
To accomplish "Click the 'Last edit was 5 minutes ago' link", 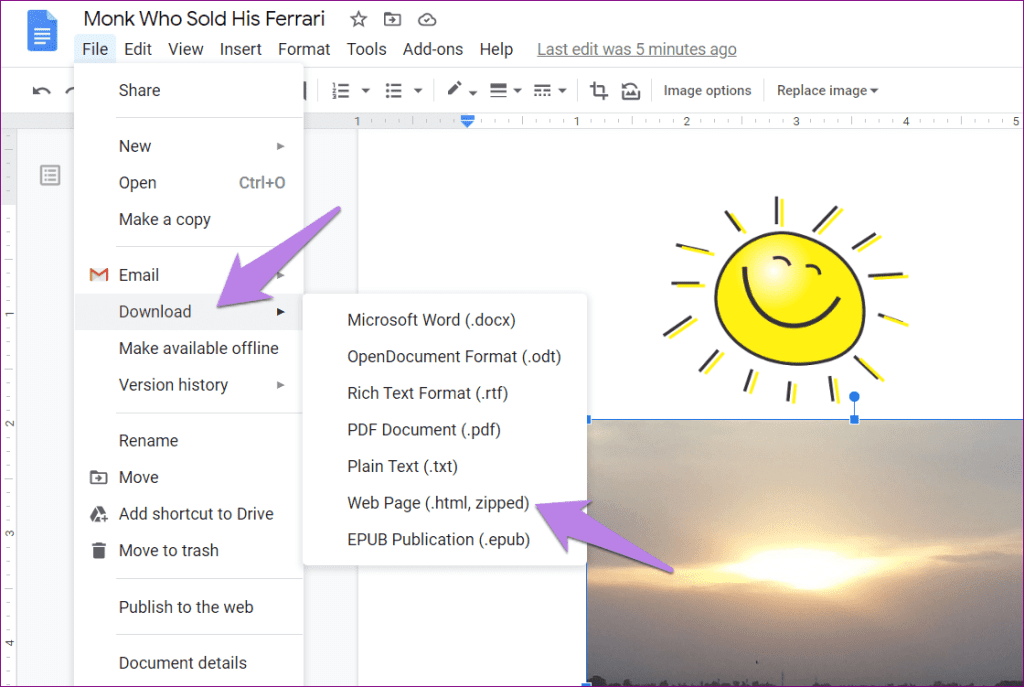I will pos(637,48).
